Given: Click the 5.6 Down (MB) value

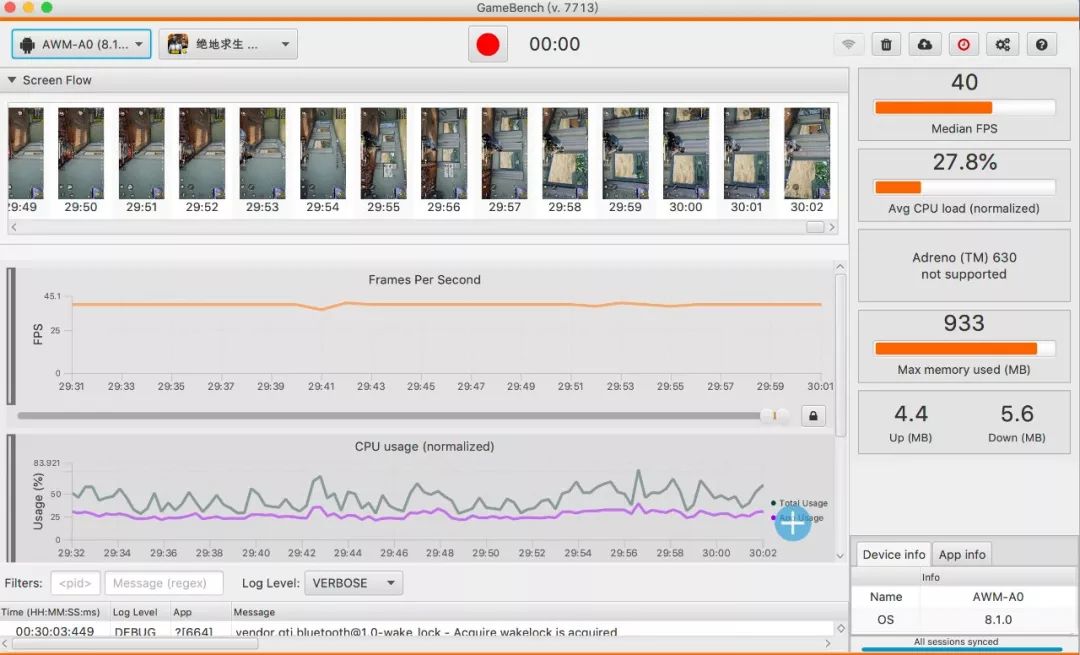Looking at the screenshot, I should click(1017, 414).
